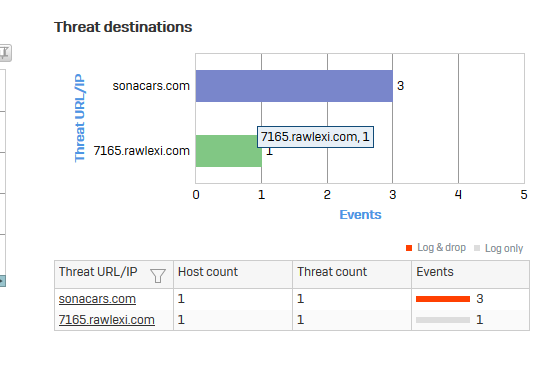
Task: Click the sonacars.com axis label in chart
Action: [x=151, y=86]
